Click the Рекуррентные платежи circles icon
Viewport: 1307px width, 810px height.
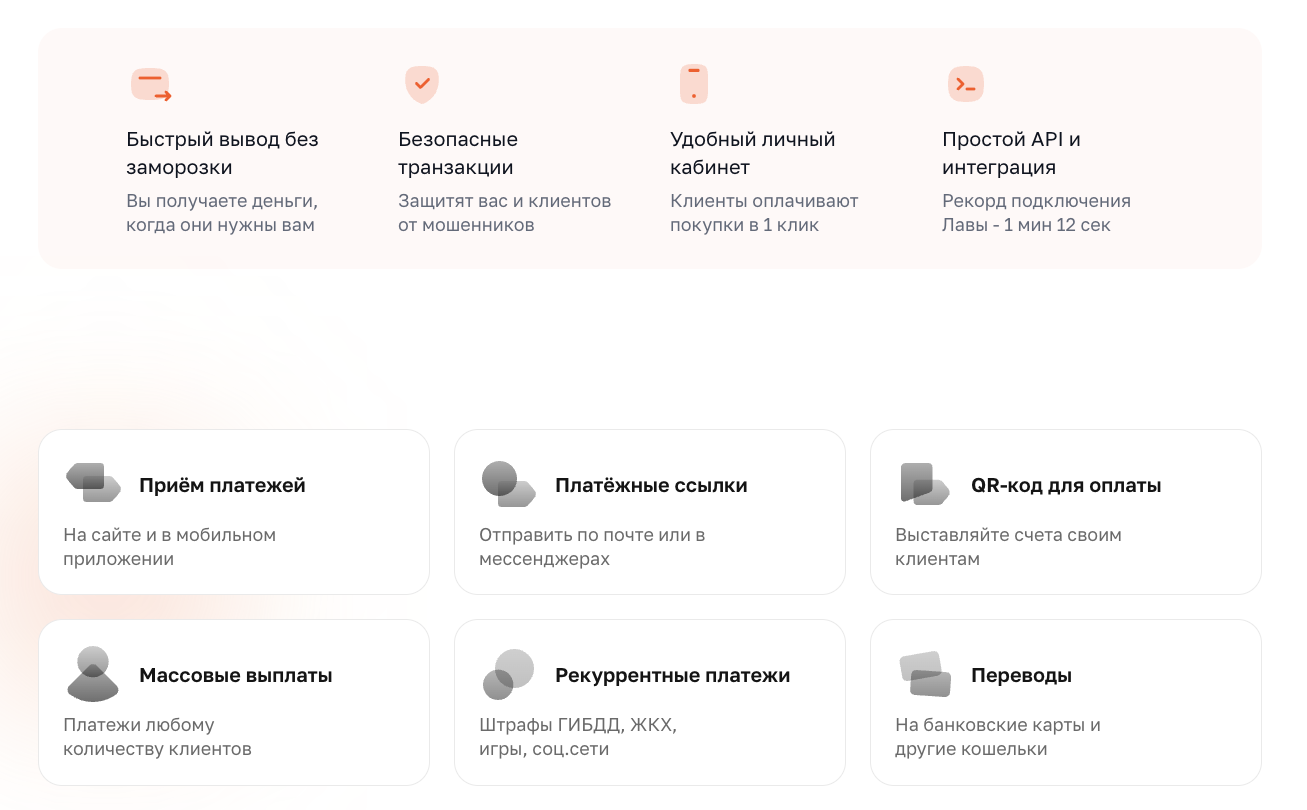[x=509, y=674]
